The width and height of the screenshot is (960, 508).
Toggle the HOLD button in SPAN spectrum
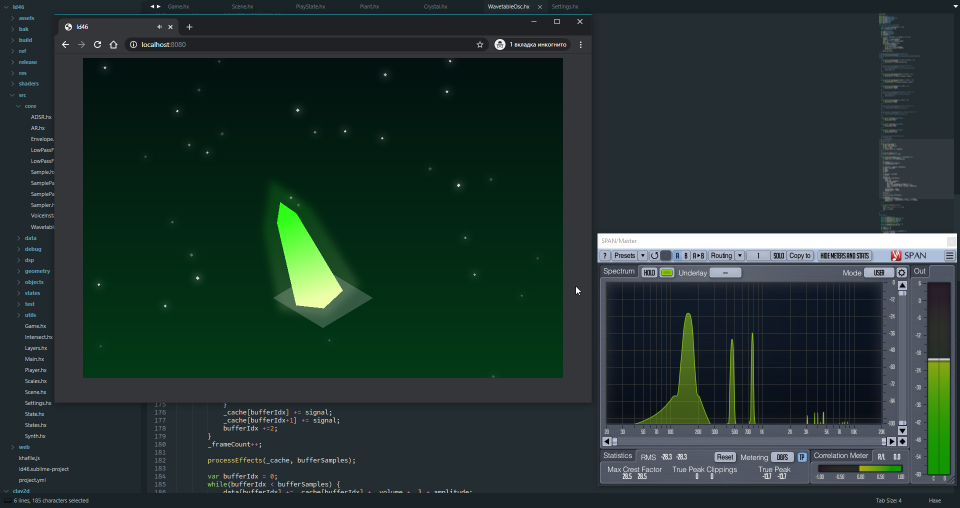(x=649, y=272)
